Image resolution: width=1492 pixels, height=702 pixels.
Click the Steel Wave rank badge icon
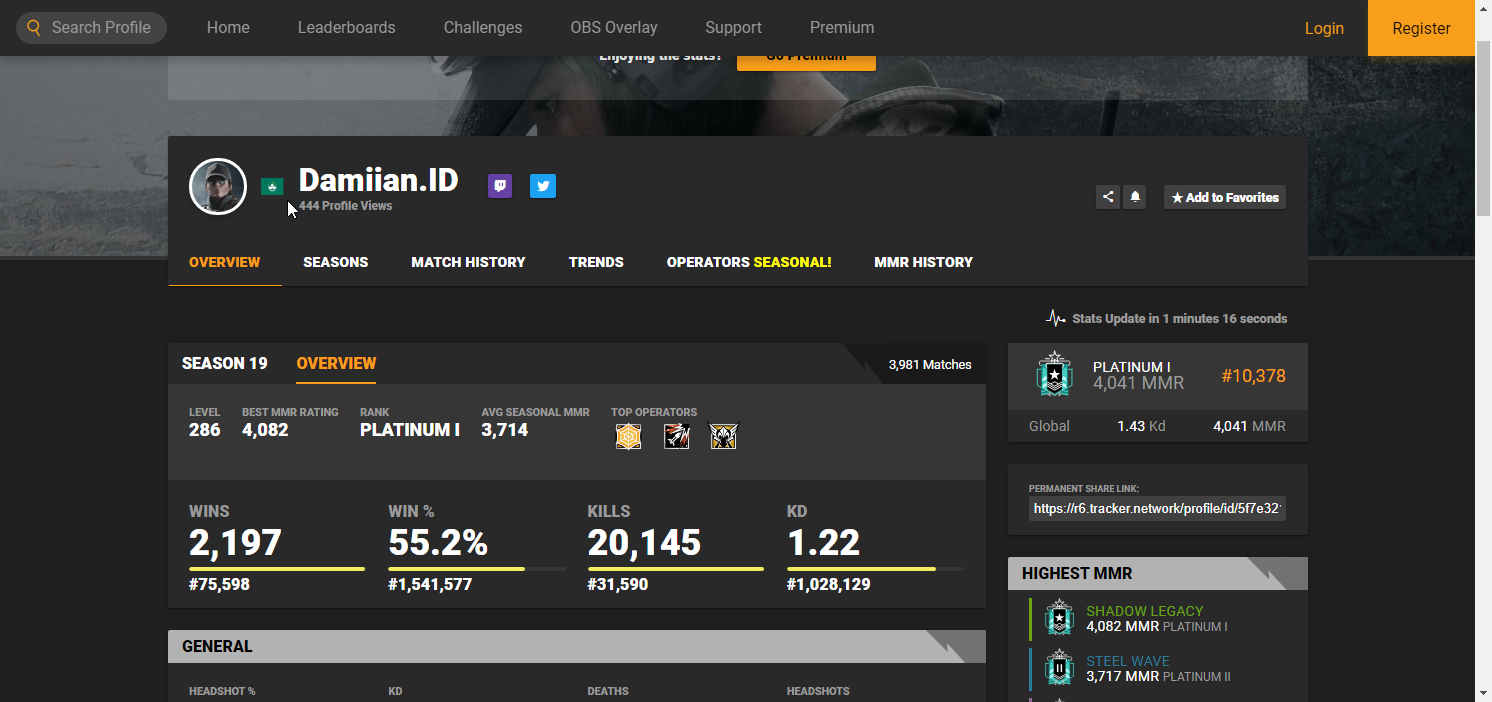(1058, 668)
